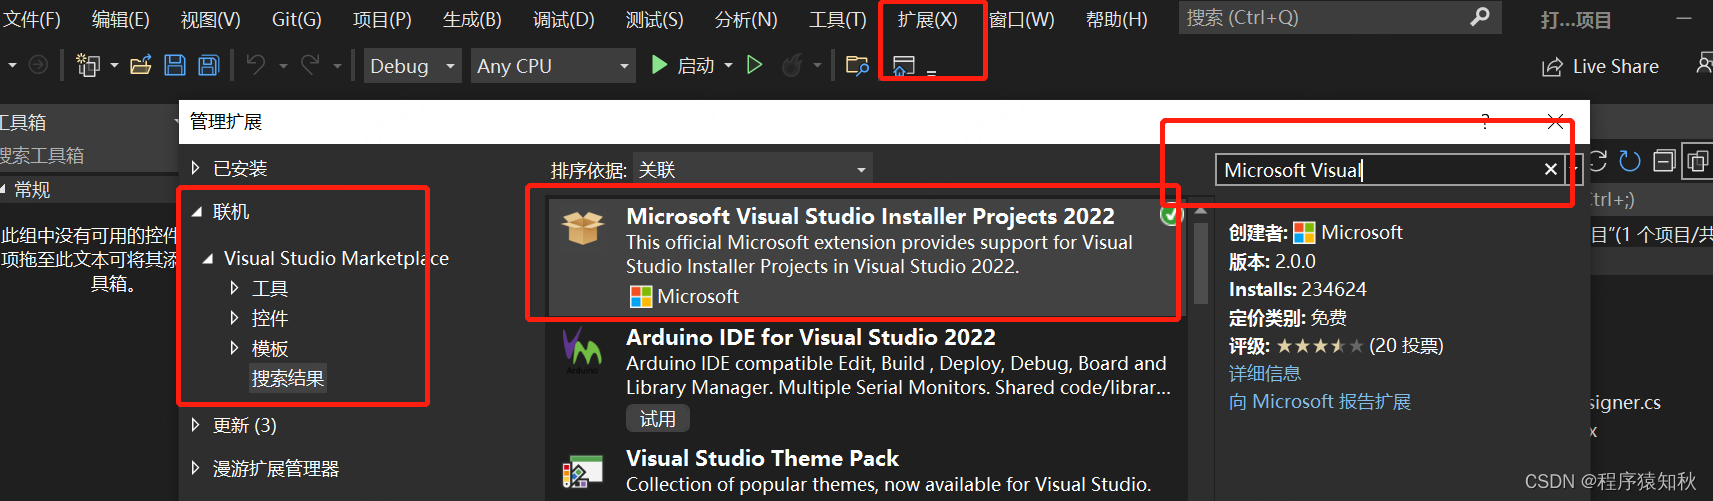Click the 试用 button for Arduino IDE

[x=658, y=419]
